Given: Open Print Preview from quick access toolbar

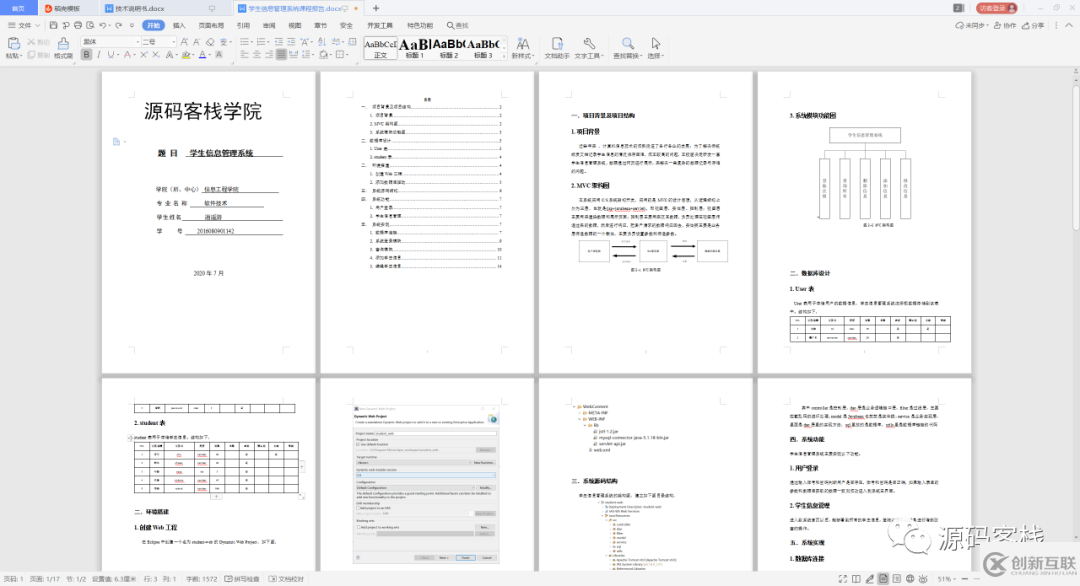Looking at the screenshot, I should 90,25.
